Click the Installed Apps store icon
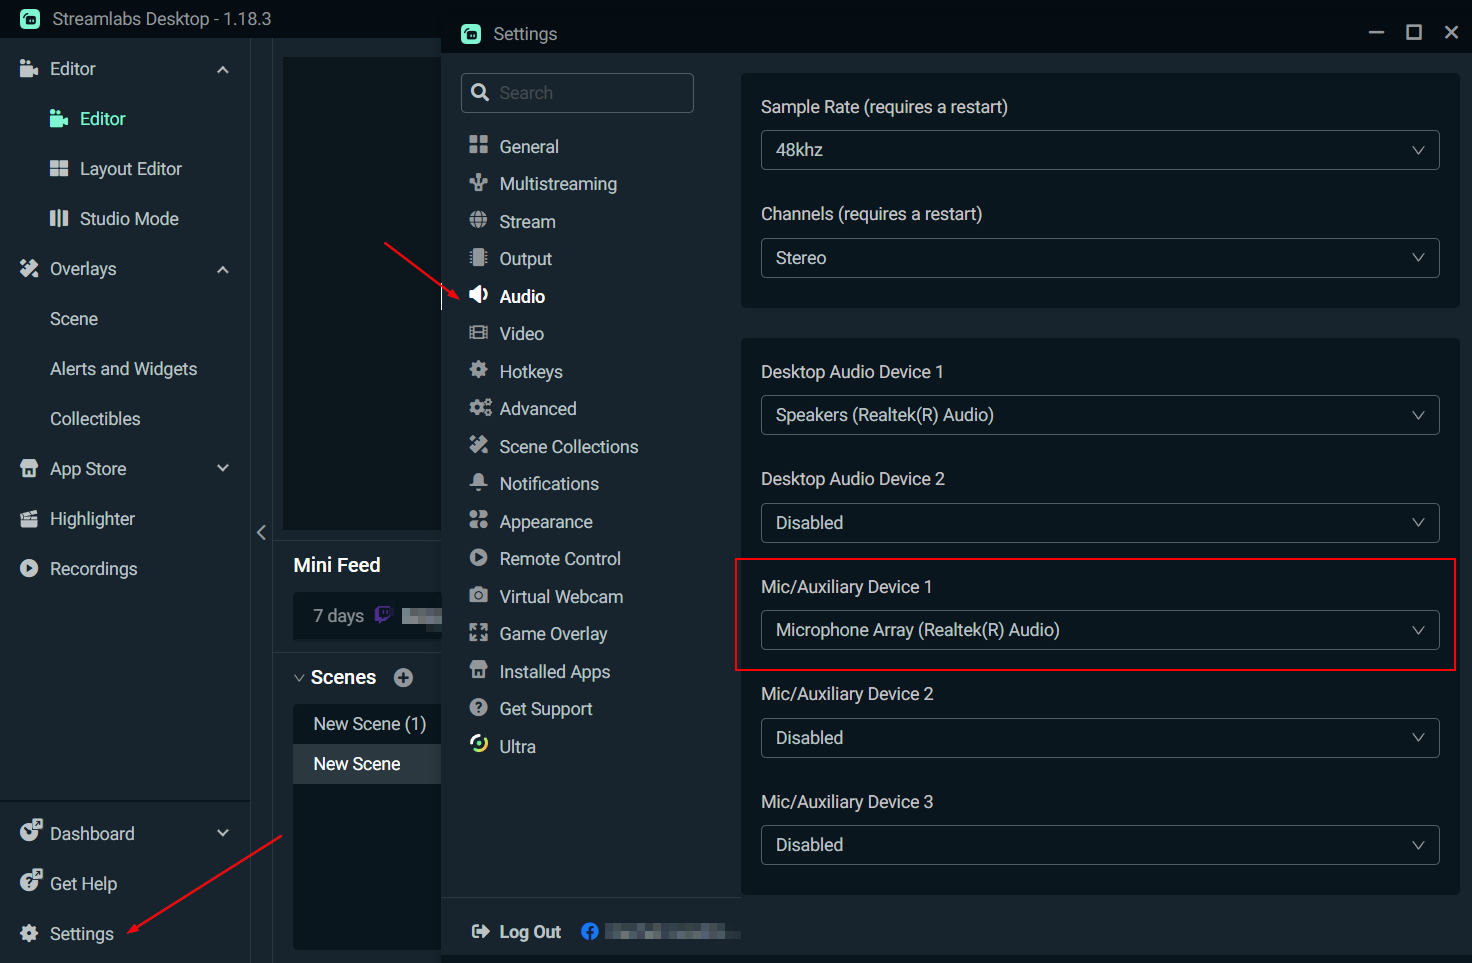The width and height of the screenshot is (1472, 963). point(479,670)
